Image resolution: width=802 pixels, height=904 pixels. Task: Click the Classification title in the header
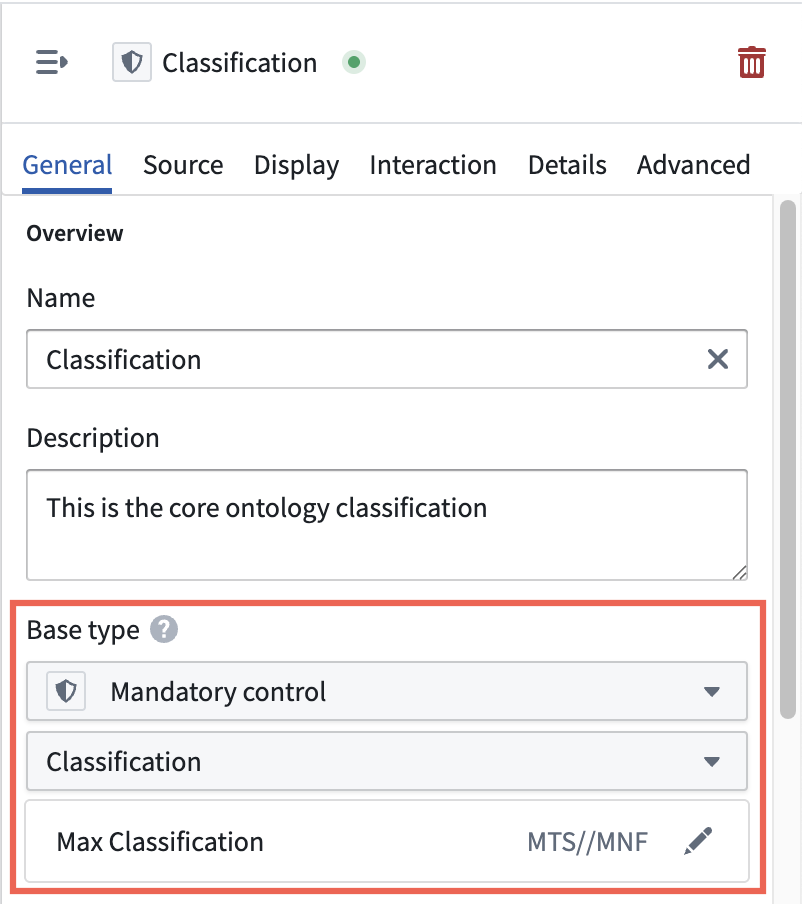click(x=240, y=63)
